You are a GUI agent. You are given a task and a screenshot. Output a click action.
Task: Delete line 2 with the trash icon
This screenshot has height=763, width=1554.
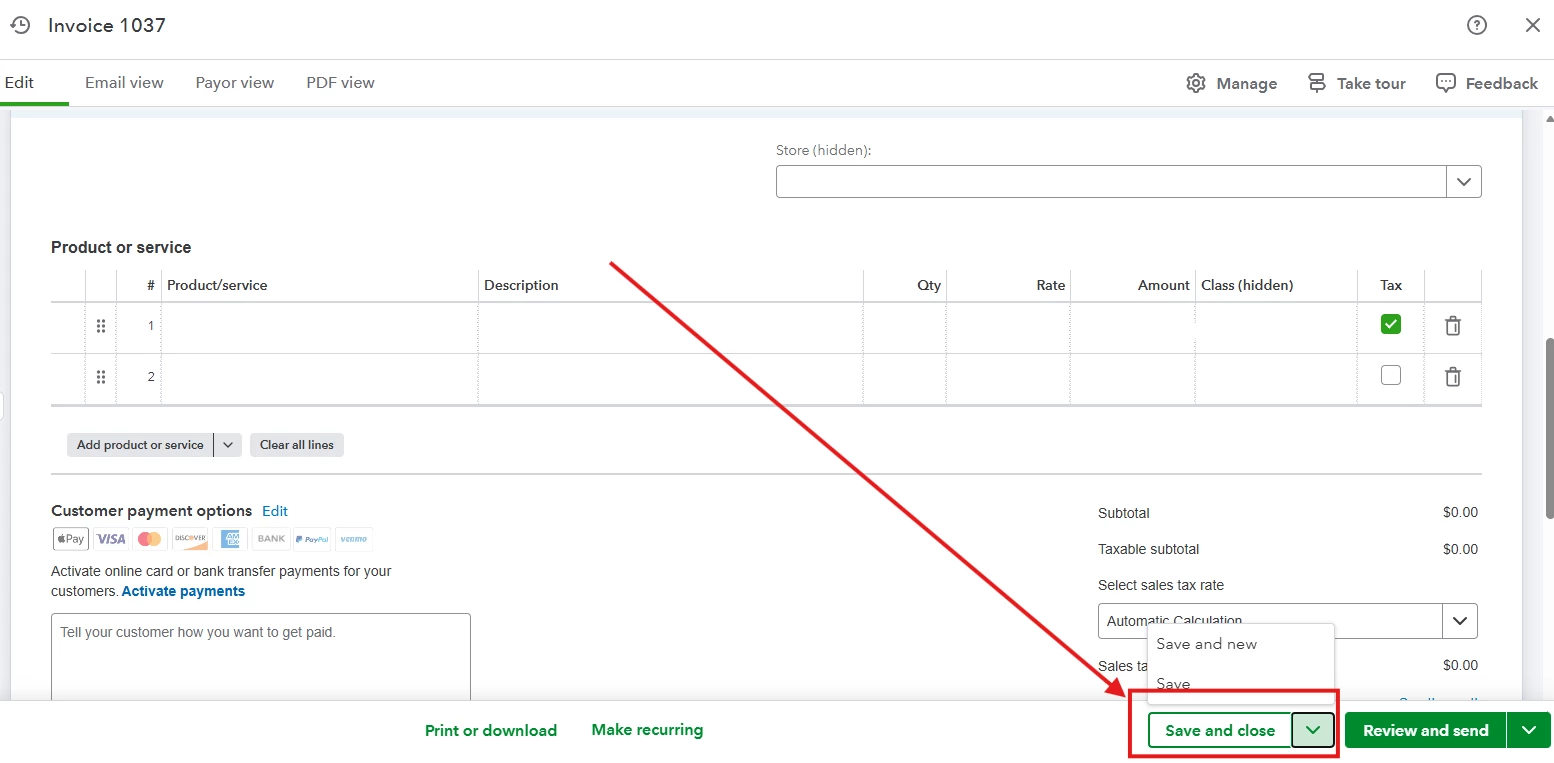point(1453,377)
